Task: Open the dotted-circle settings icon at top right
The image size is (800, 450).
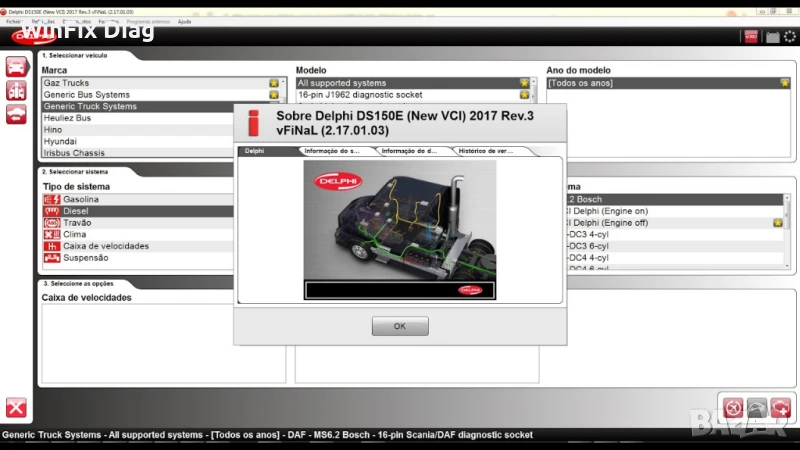Action: coord(790,37)
